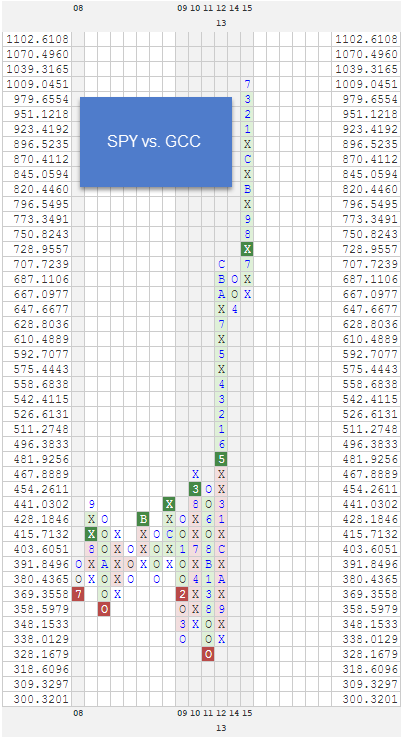Select the 4 in the 558.6838 row
The width and height of the screenshot is (401, 740).
(221, 384)
